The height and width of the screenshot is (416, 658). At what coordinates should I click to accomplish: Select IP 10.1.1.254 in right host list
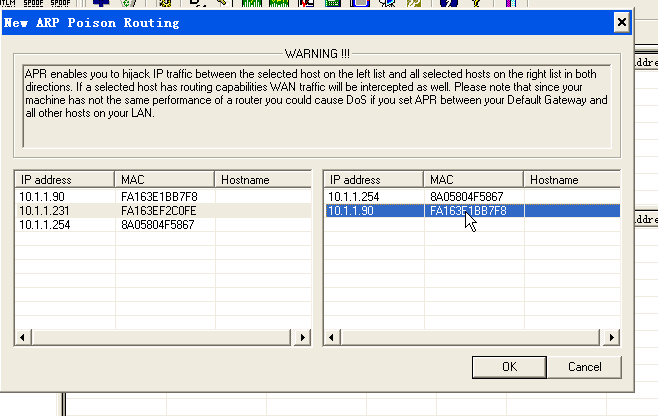click(353, 196)
